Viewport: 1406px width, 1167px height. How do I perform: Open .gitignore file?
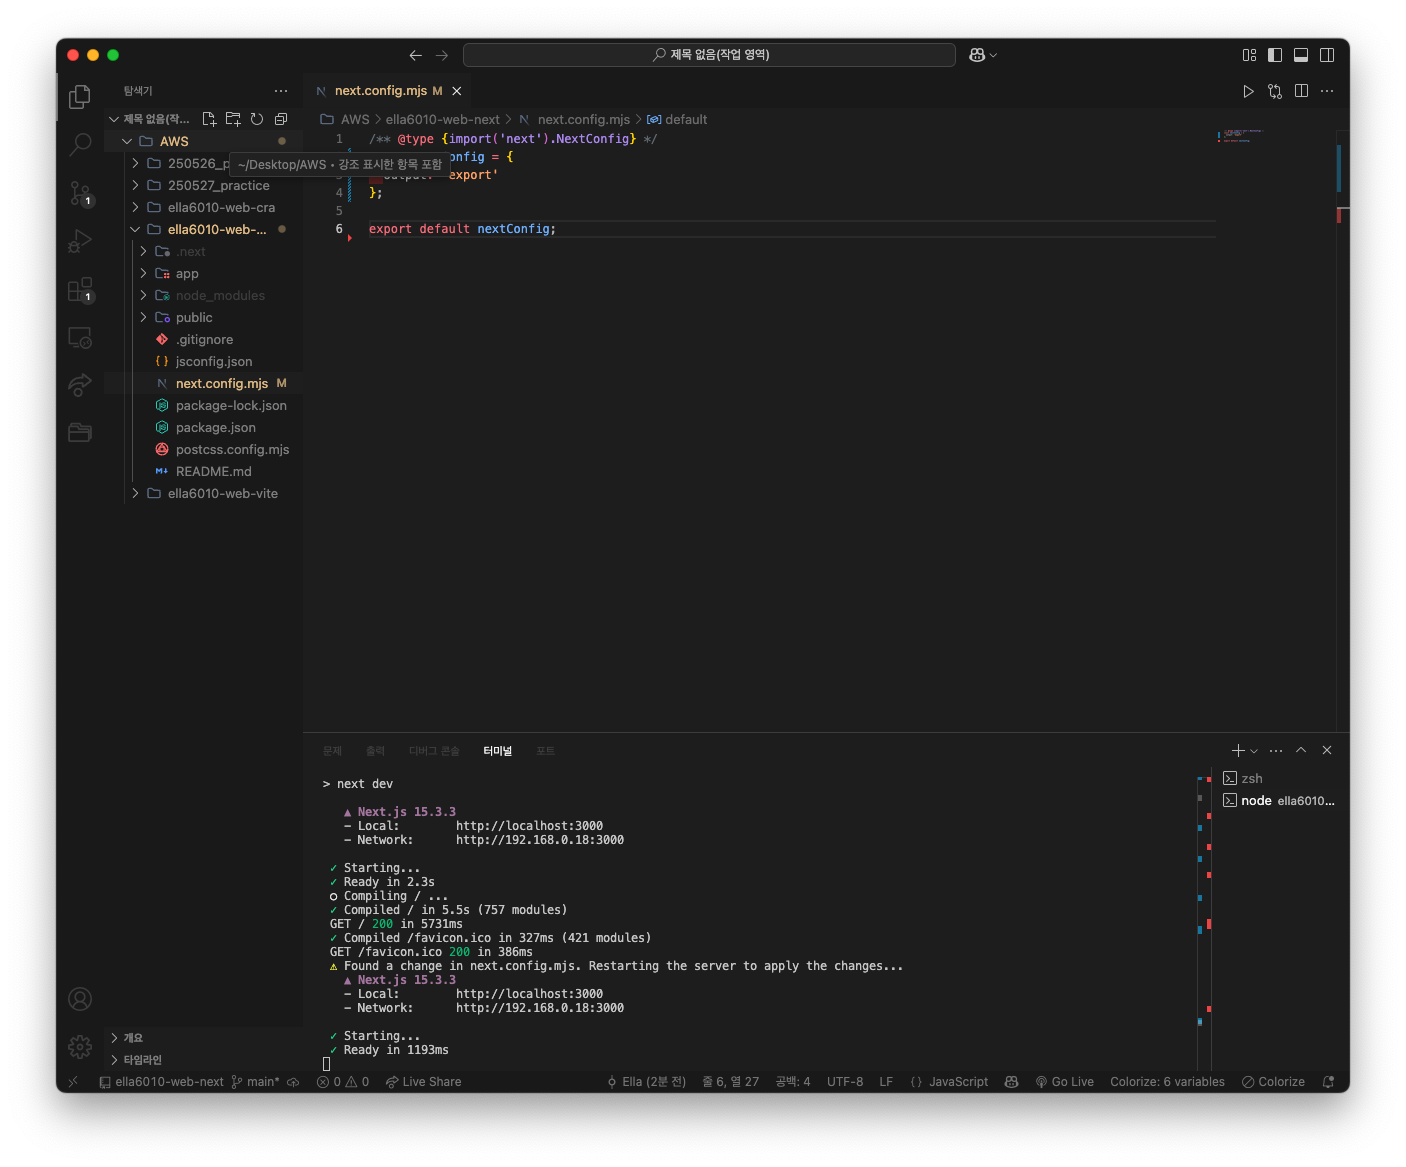[203, 339]
